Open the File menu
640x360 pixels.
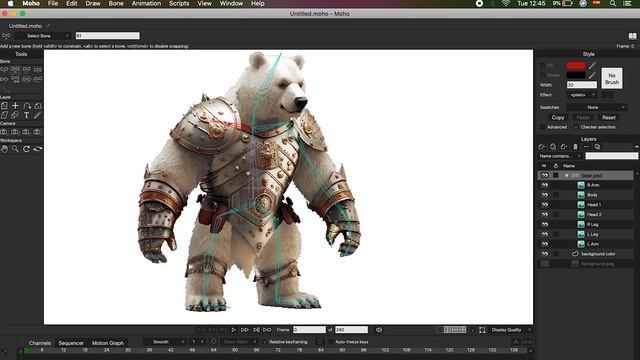coord(53,3)
